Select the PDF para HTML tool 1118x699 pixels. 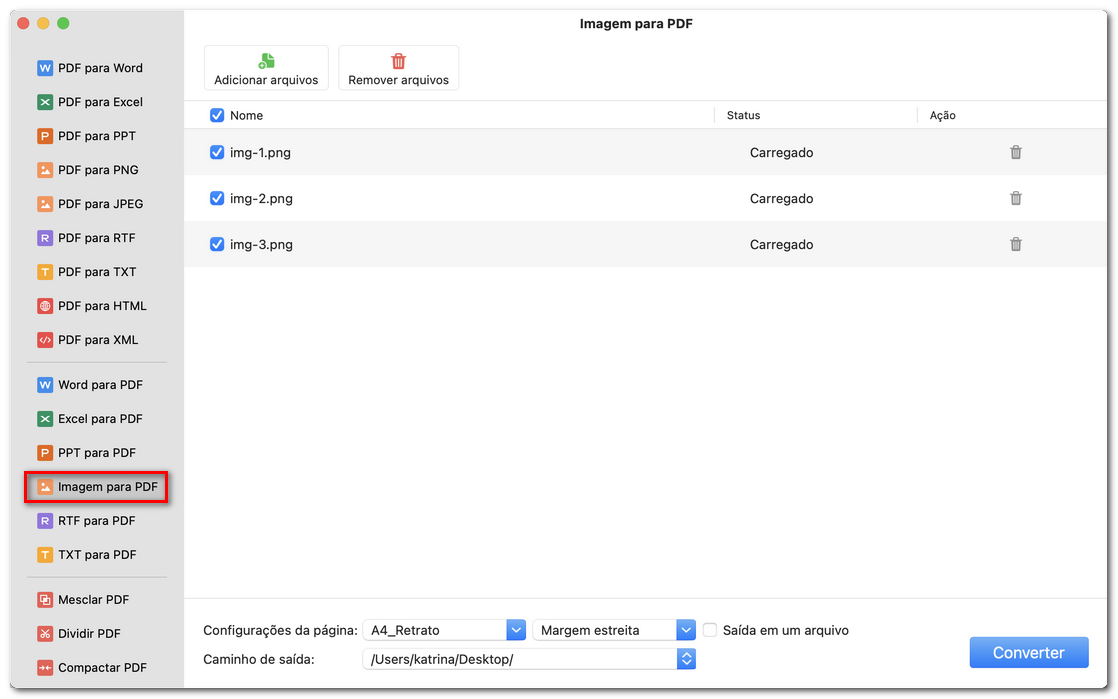pyautogui.click(x=97, y=305)
